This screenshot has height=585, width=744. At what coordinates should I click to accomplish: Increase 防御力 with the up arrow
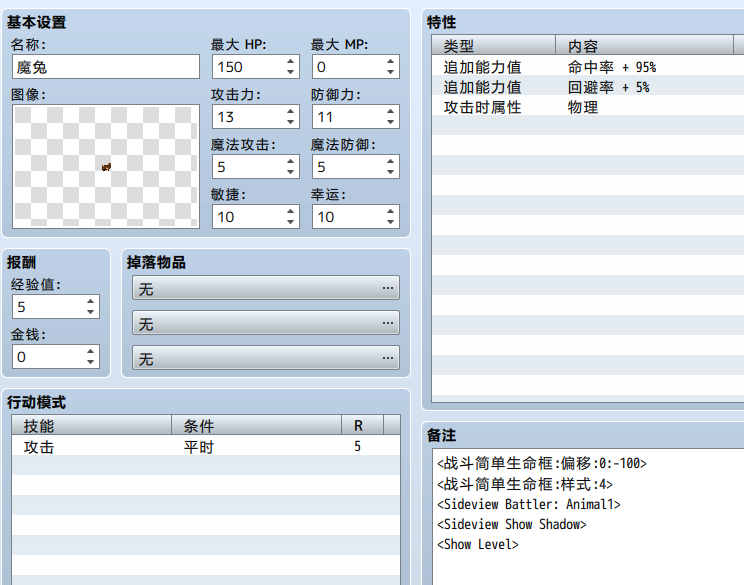390,111
